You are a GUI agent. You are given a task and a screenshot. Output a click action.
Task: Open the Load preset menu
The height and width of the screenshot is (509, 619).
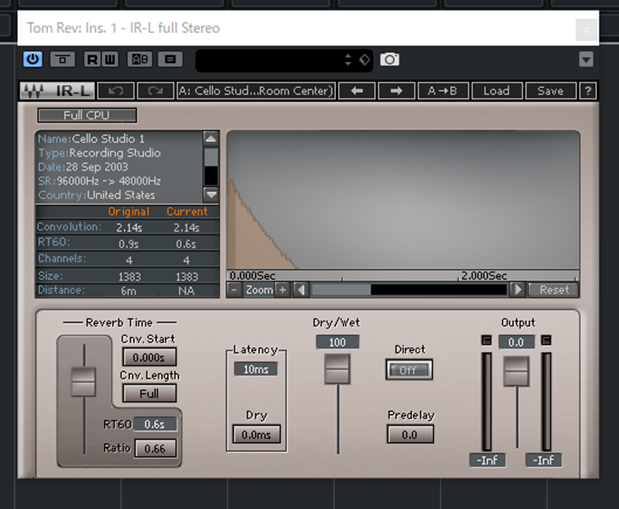(x=496, y=91)
